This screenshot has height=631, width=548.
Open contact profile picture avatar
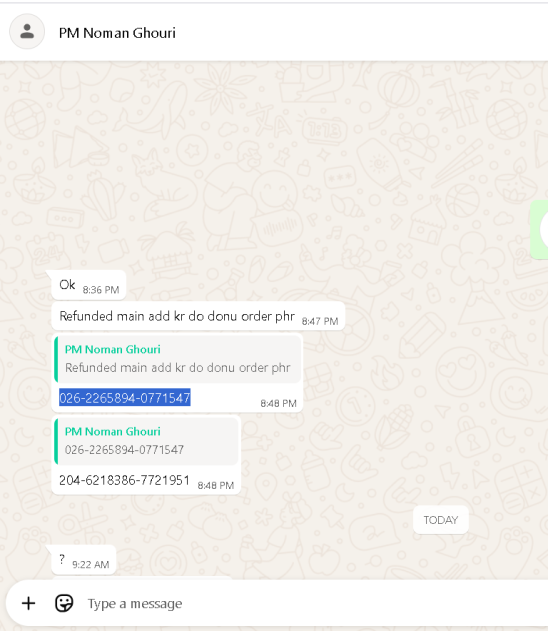coord(27,31)
